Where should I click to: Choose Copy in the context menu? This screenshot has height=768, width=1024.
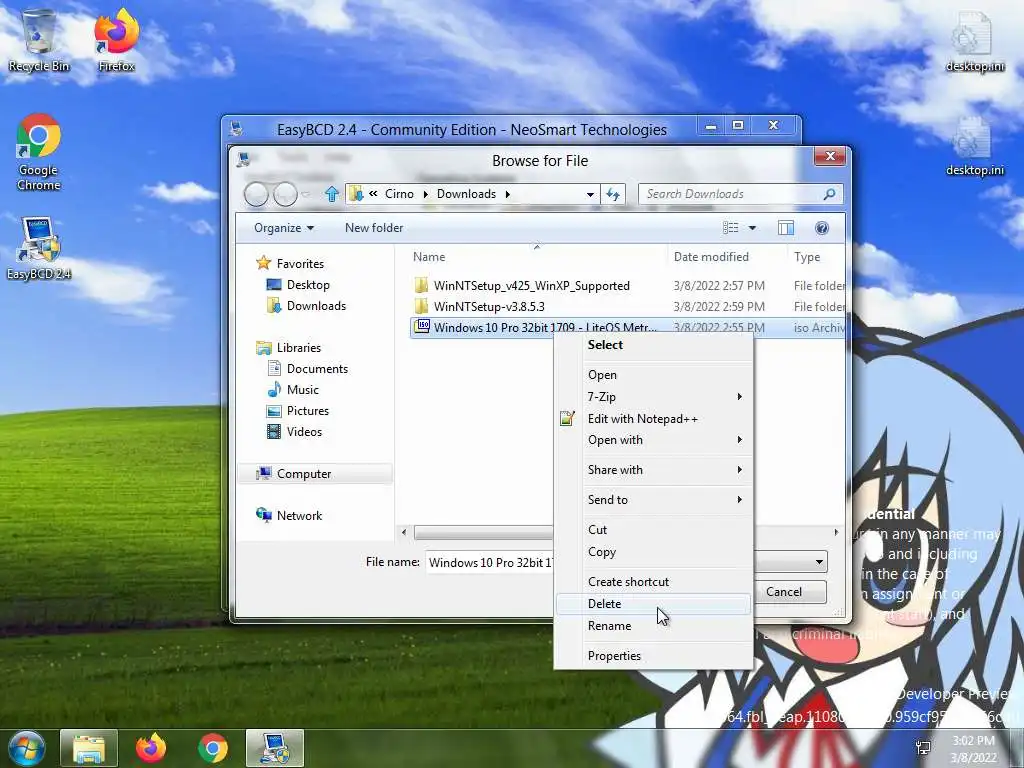[x=654, y=552]
